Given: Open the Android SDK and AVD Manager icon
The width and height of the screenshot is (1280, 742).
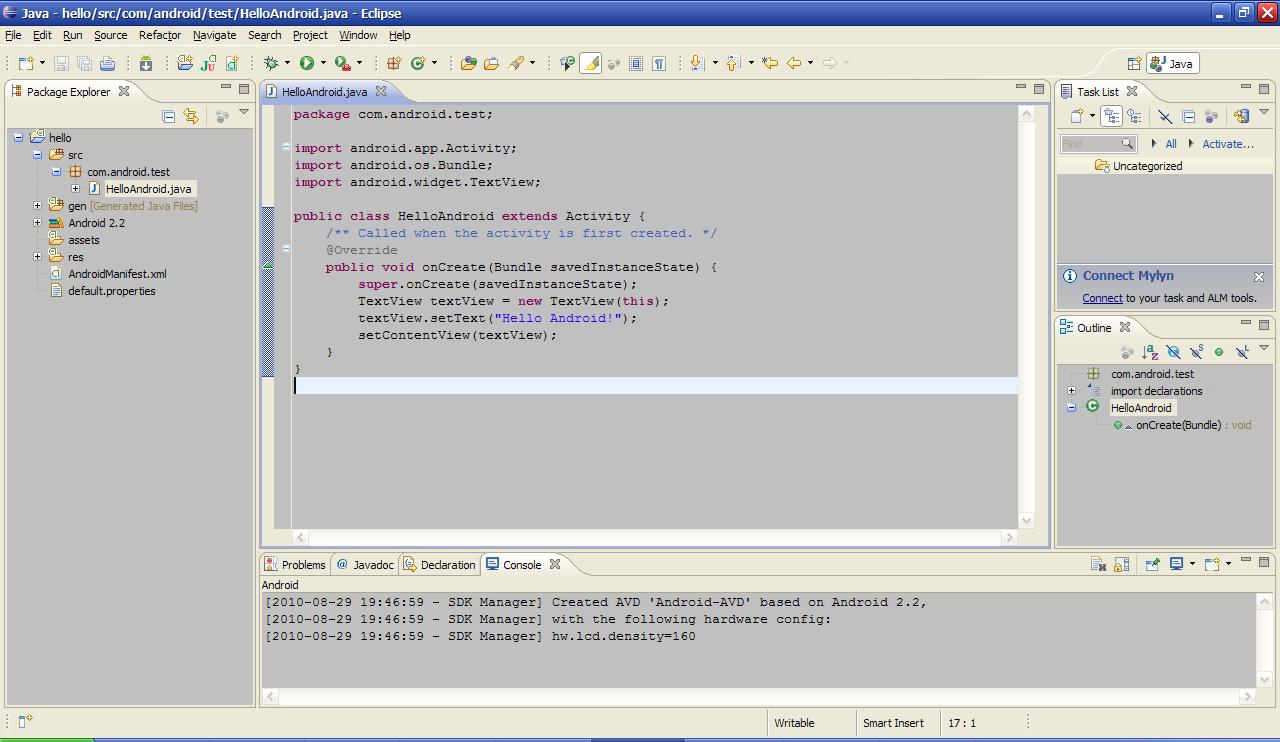Looking at the screenshot, I should pyautogui.click(x=146, y=63).
